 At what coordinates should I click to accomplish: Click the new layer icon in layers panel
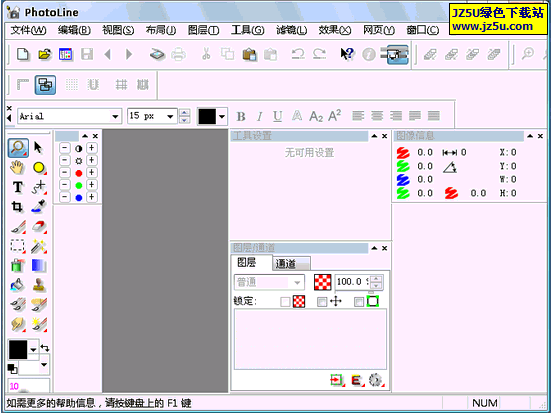click(x=337, y=380)
